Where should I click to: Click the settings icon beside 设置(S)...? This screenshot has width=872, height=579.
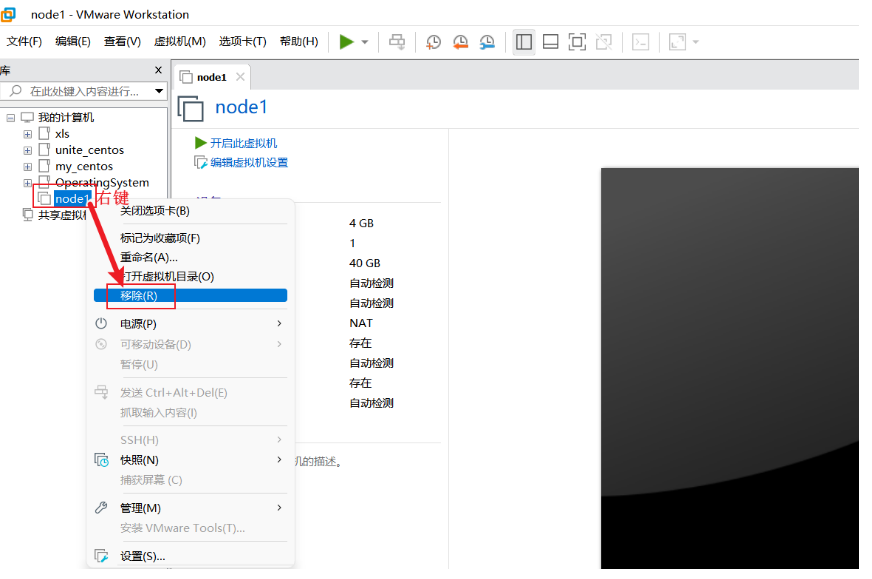[x=101, y=556]
